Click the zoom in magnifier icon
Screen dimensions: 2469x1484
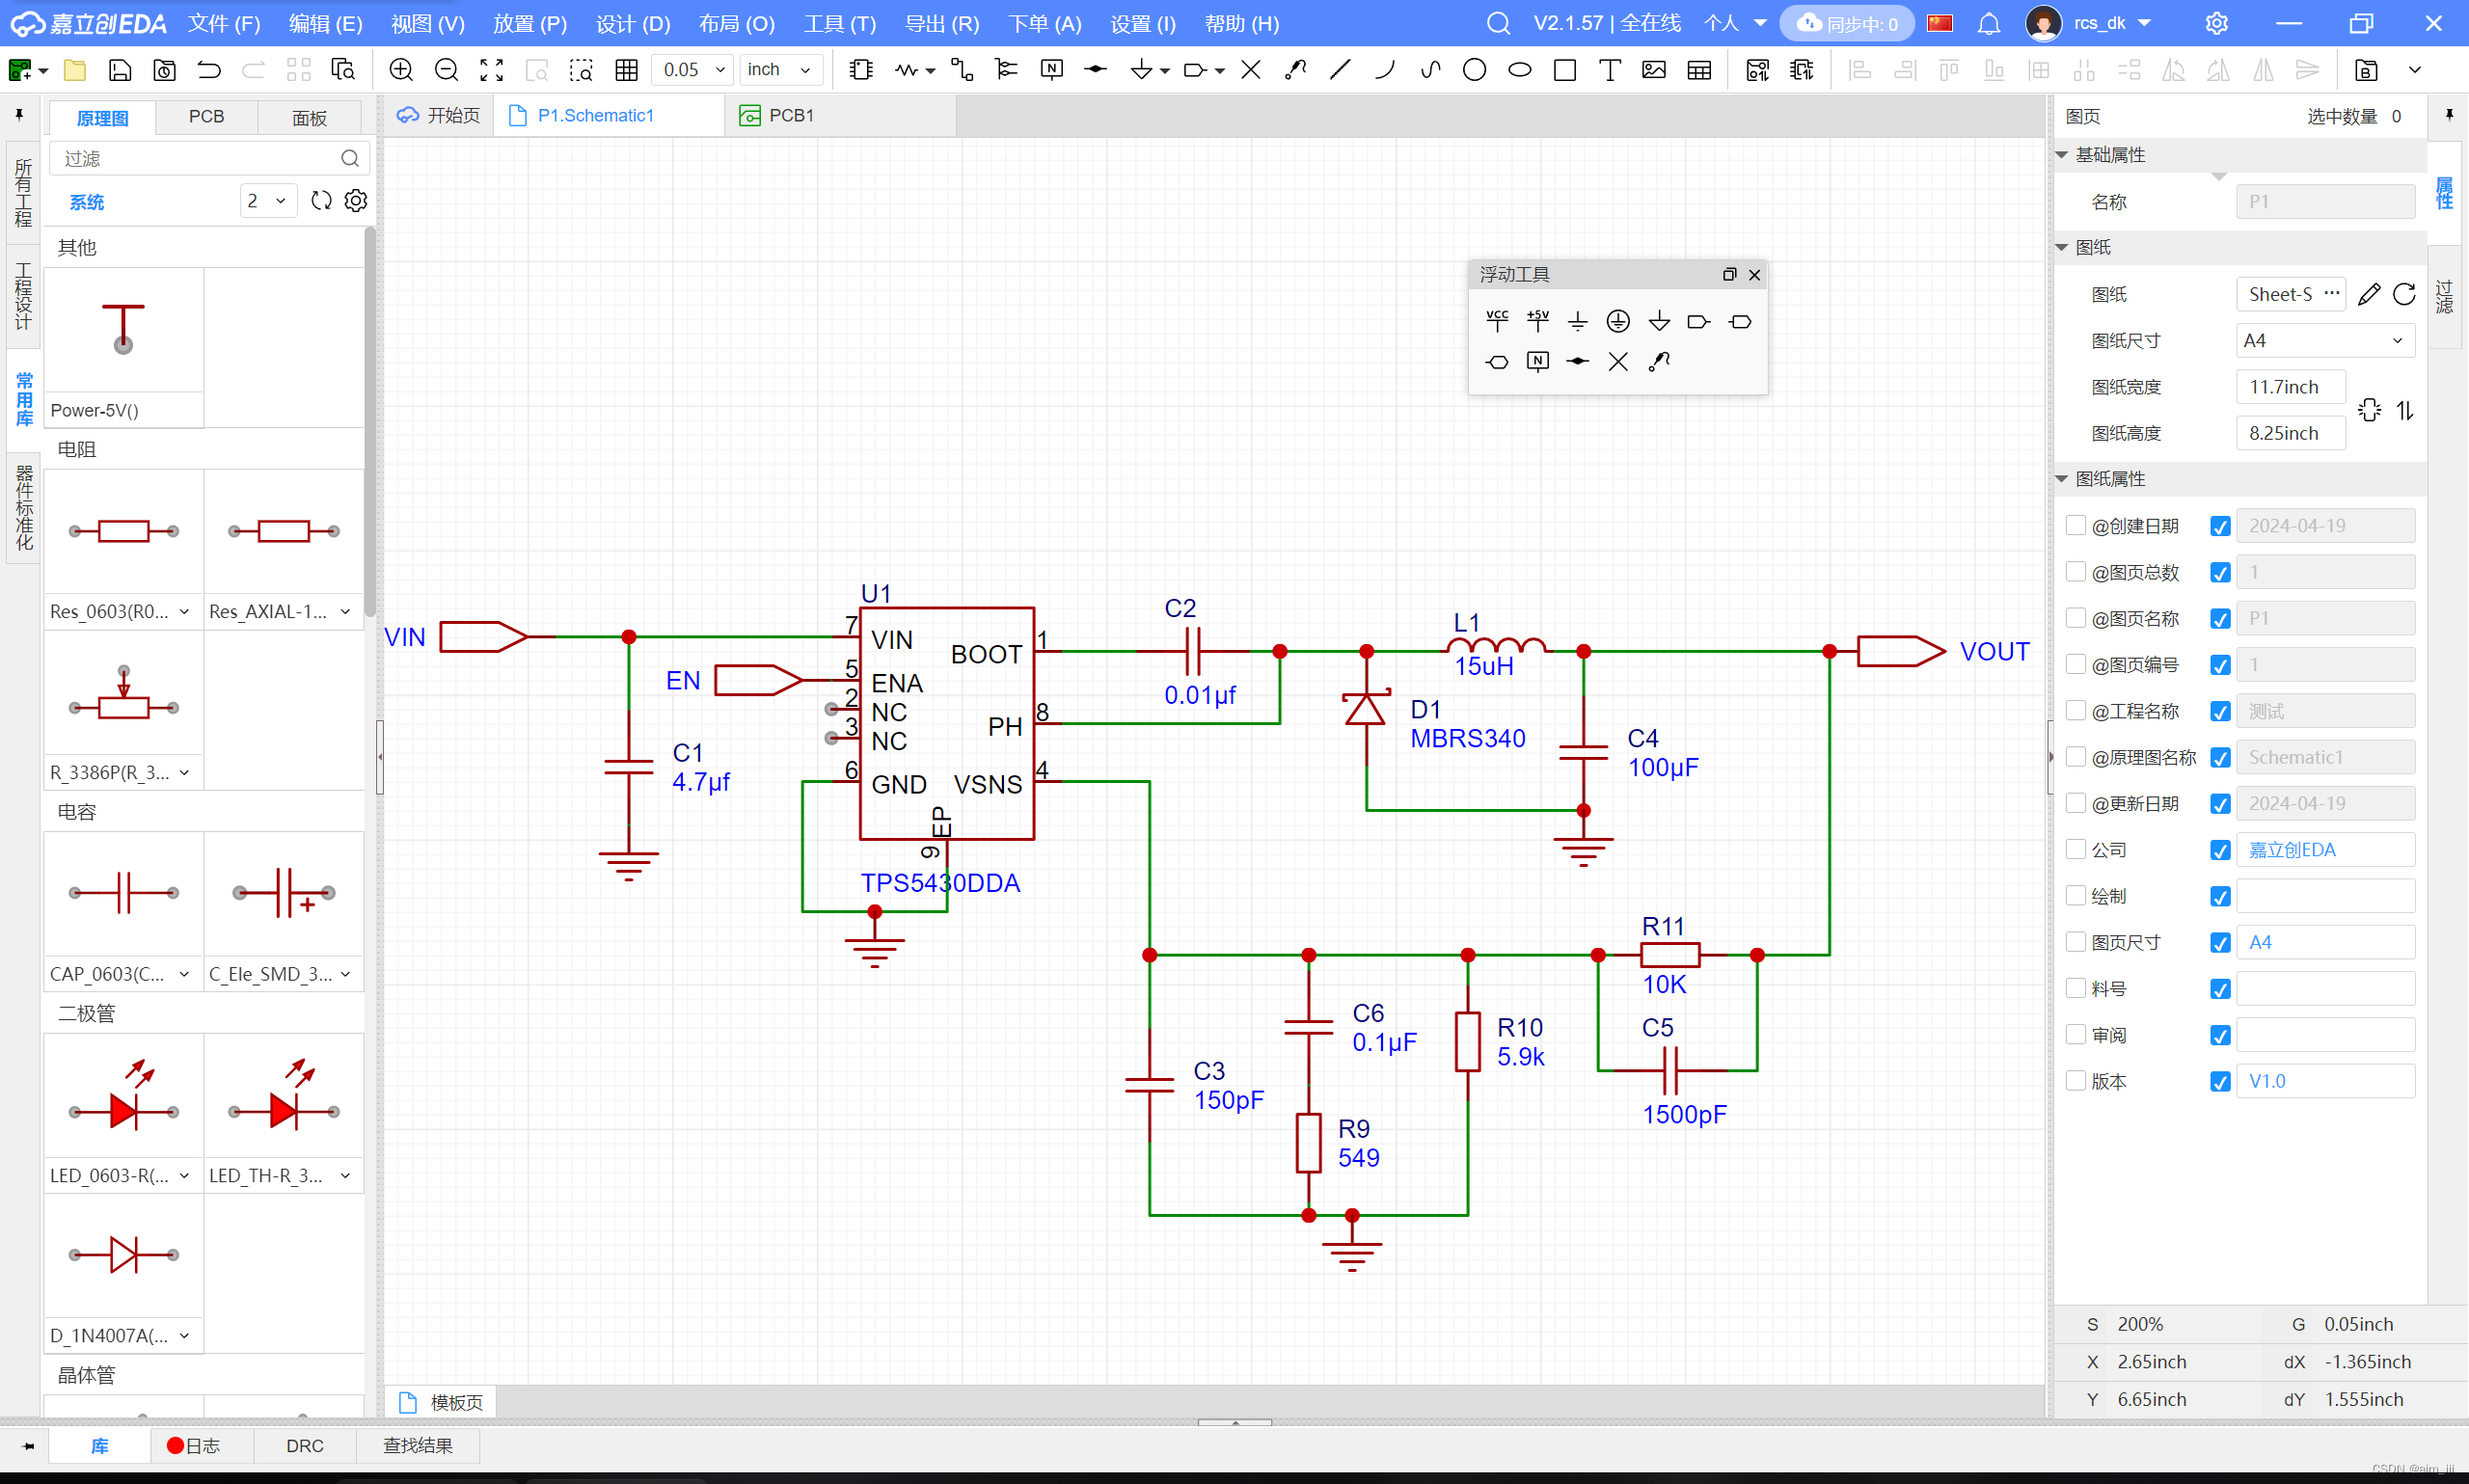(401, 70)
